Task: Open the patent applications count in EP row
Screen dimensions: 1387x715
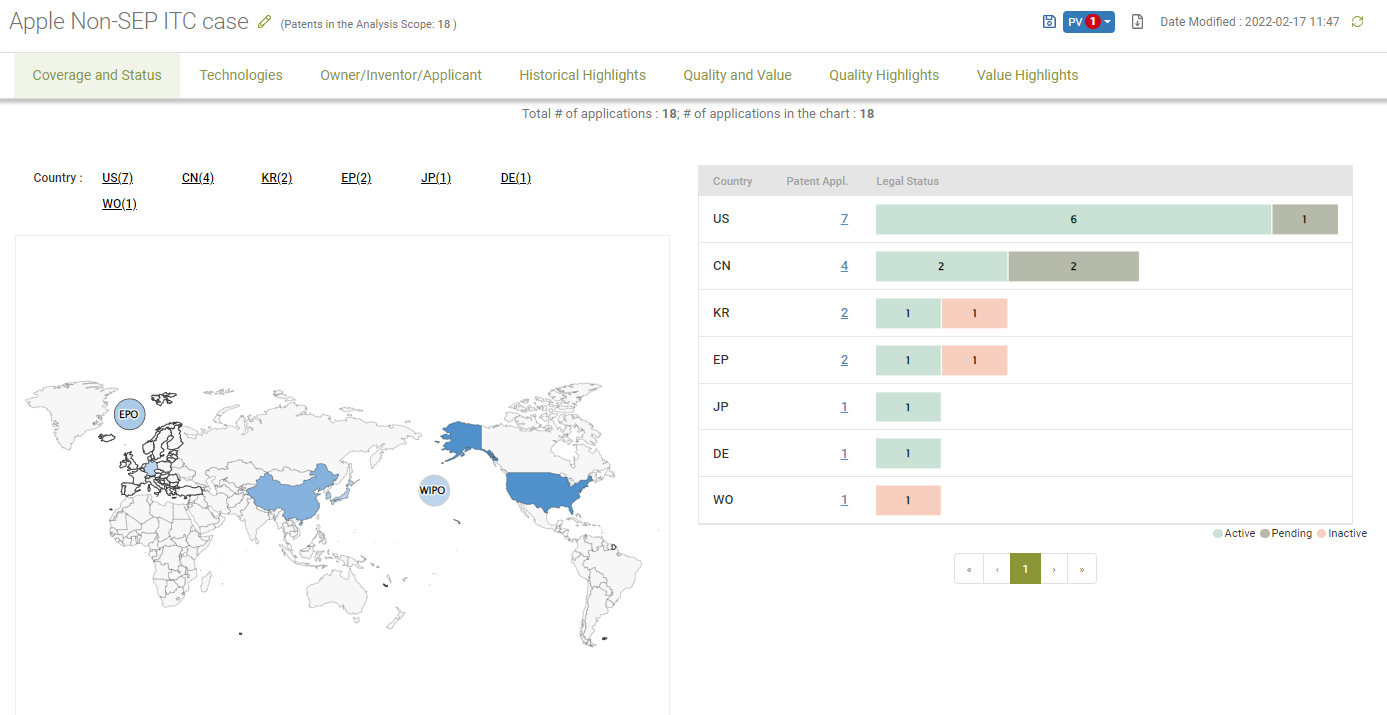Action: (x=844, y=360)
